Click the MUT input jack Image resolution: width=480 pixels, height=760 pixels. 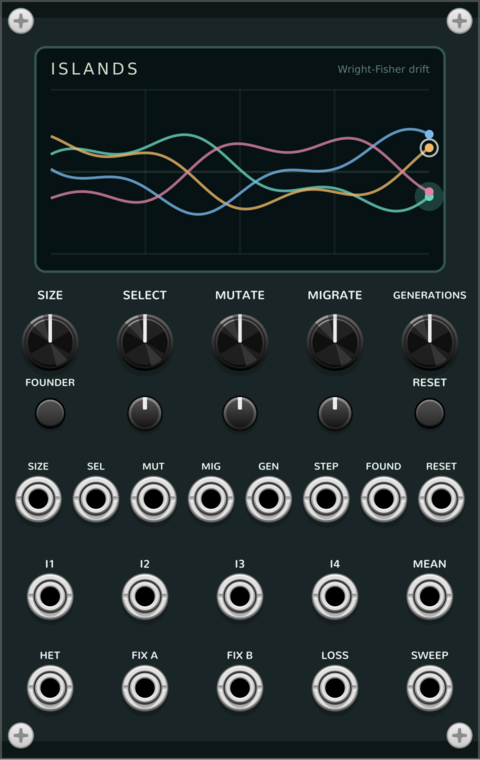(153, 499)
